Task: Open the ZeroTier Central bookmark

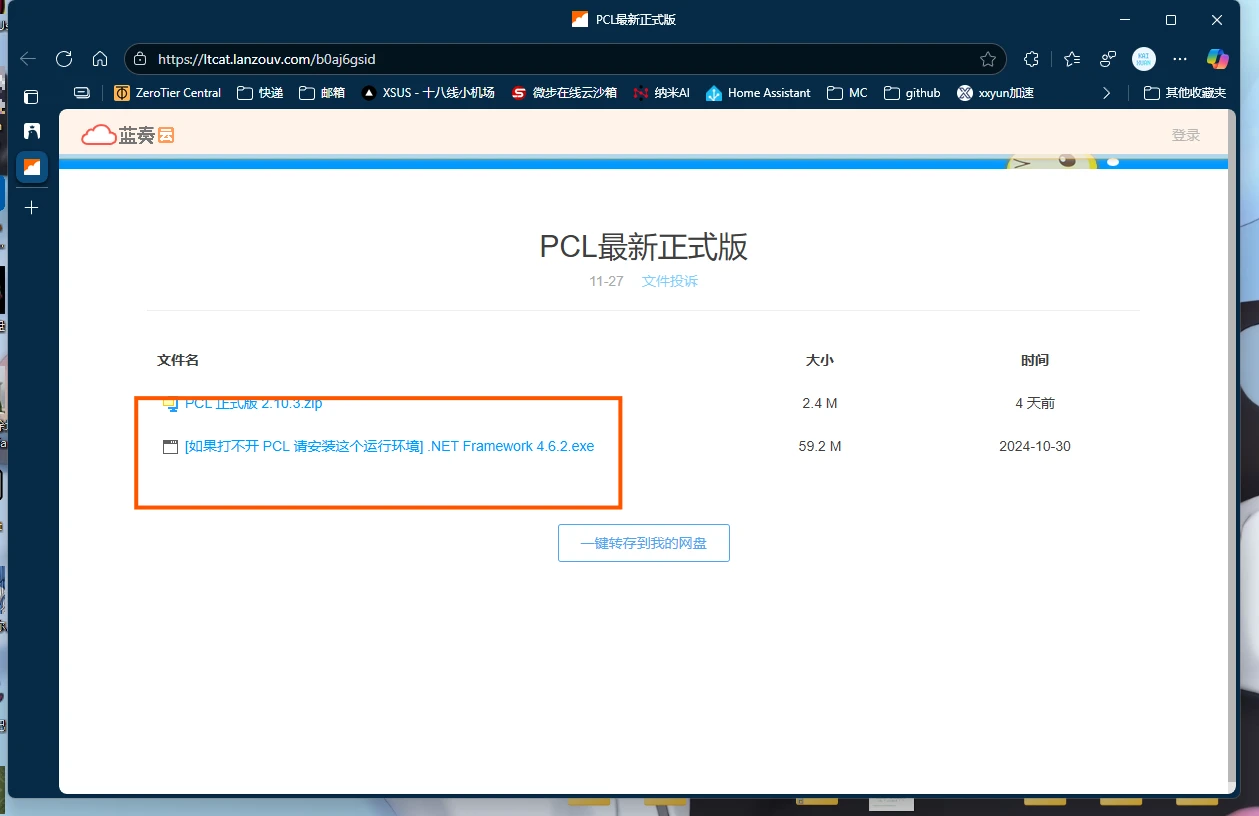Action: [x=168, y=93]
